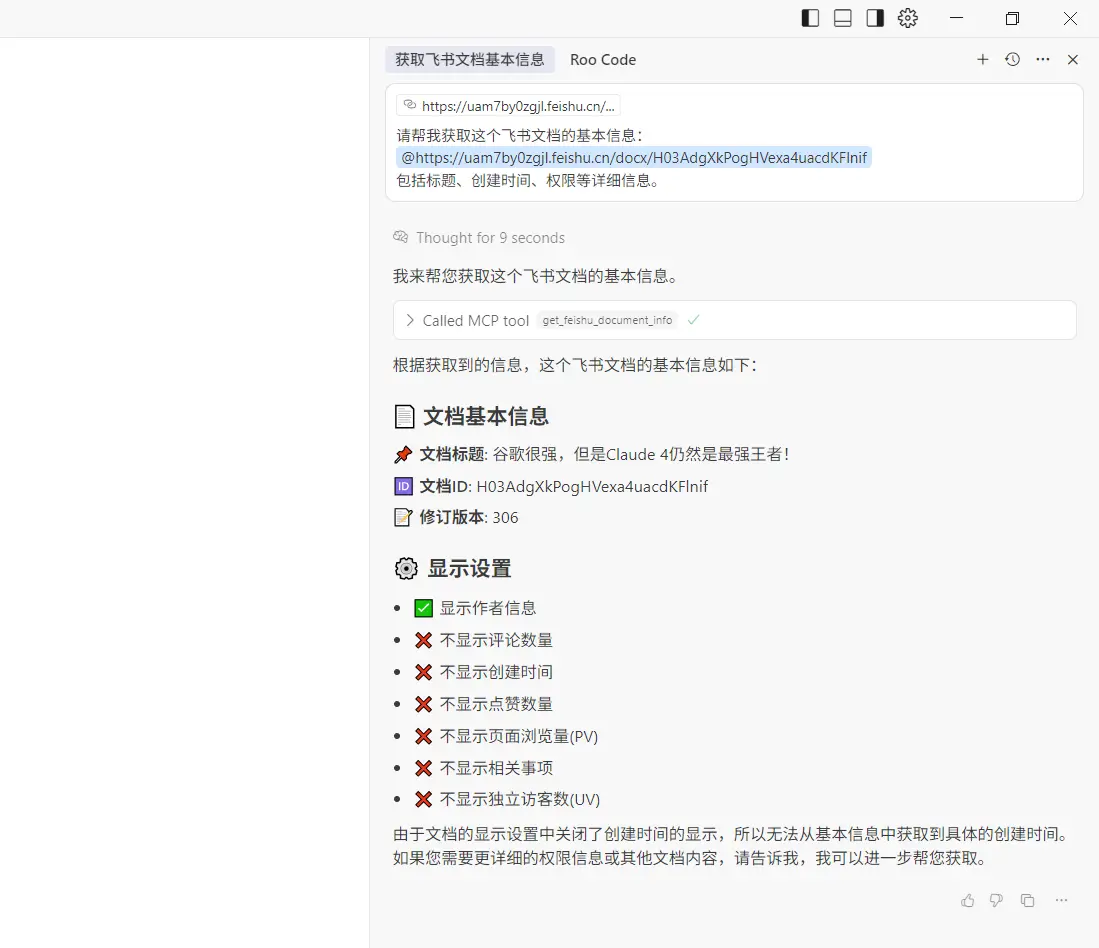Image resolution: width=1099 pixels, height=948 pixels.
Task: Click the 文档基本信息 heading
Action: tap(485, 416)
